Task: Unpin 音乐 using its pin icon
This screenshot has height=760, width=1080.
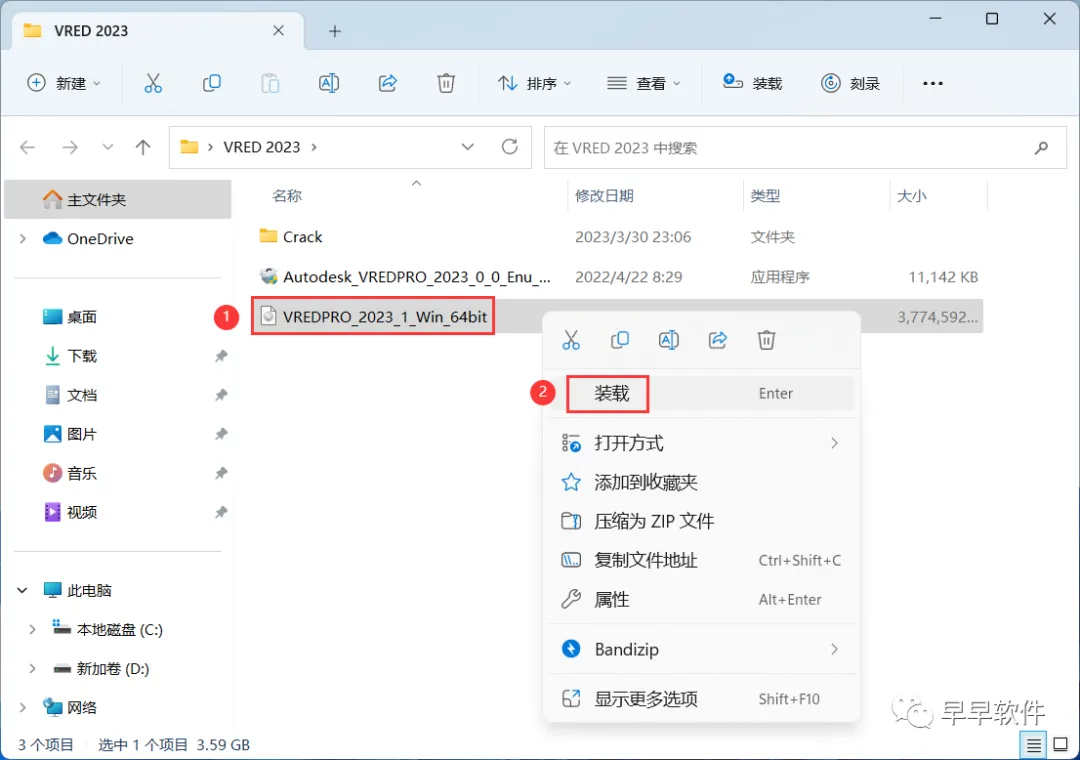Action: coord(221,473)
